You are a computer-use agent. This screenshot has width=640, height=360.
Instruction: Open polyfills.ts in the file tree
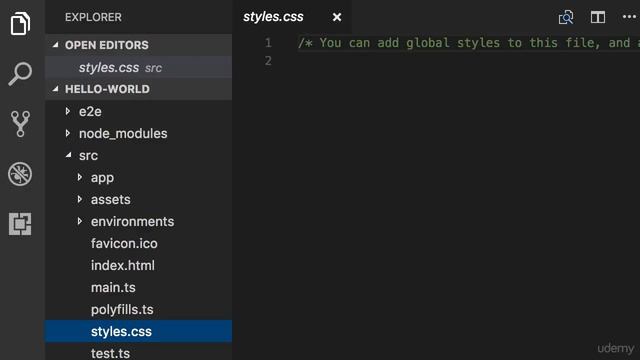click(122, 310)
